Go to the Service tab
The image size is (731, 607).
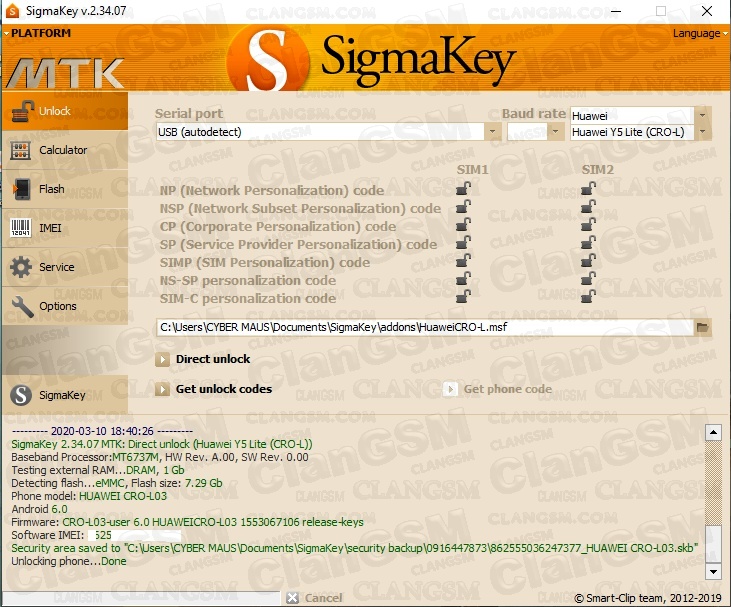(65, 267)
